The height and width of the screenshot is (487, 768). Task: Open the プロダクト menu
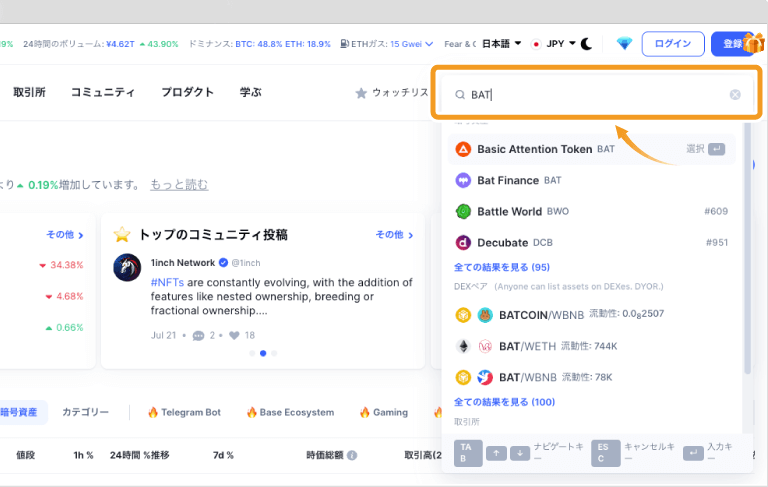188,92
